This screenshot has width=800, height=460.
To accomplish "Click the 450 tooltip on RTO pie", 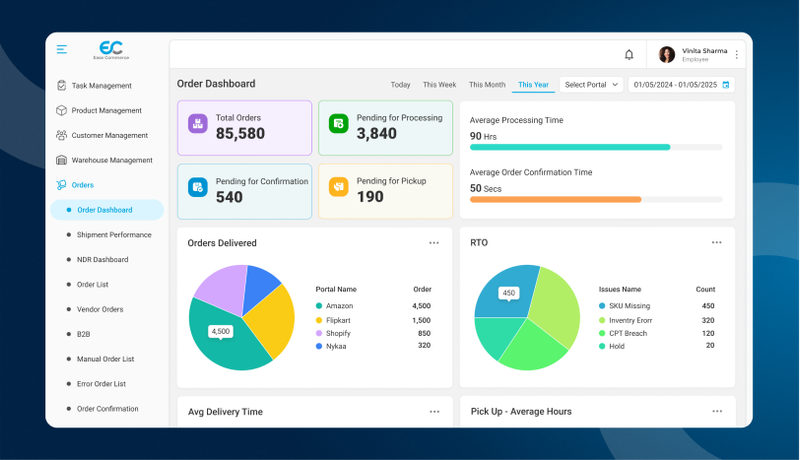I will pyautogui.click(x=509, y=293).
